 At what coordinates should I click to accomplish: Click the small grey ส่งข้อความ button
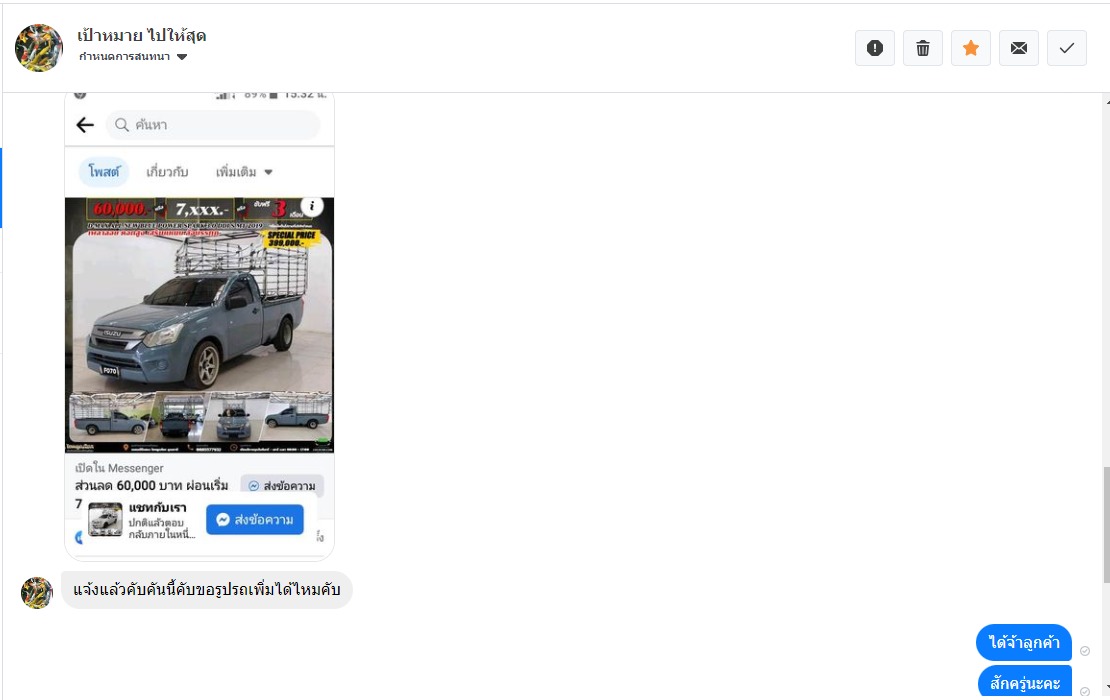point(282,486)
